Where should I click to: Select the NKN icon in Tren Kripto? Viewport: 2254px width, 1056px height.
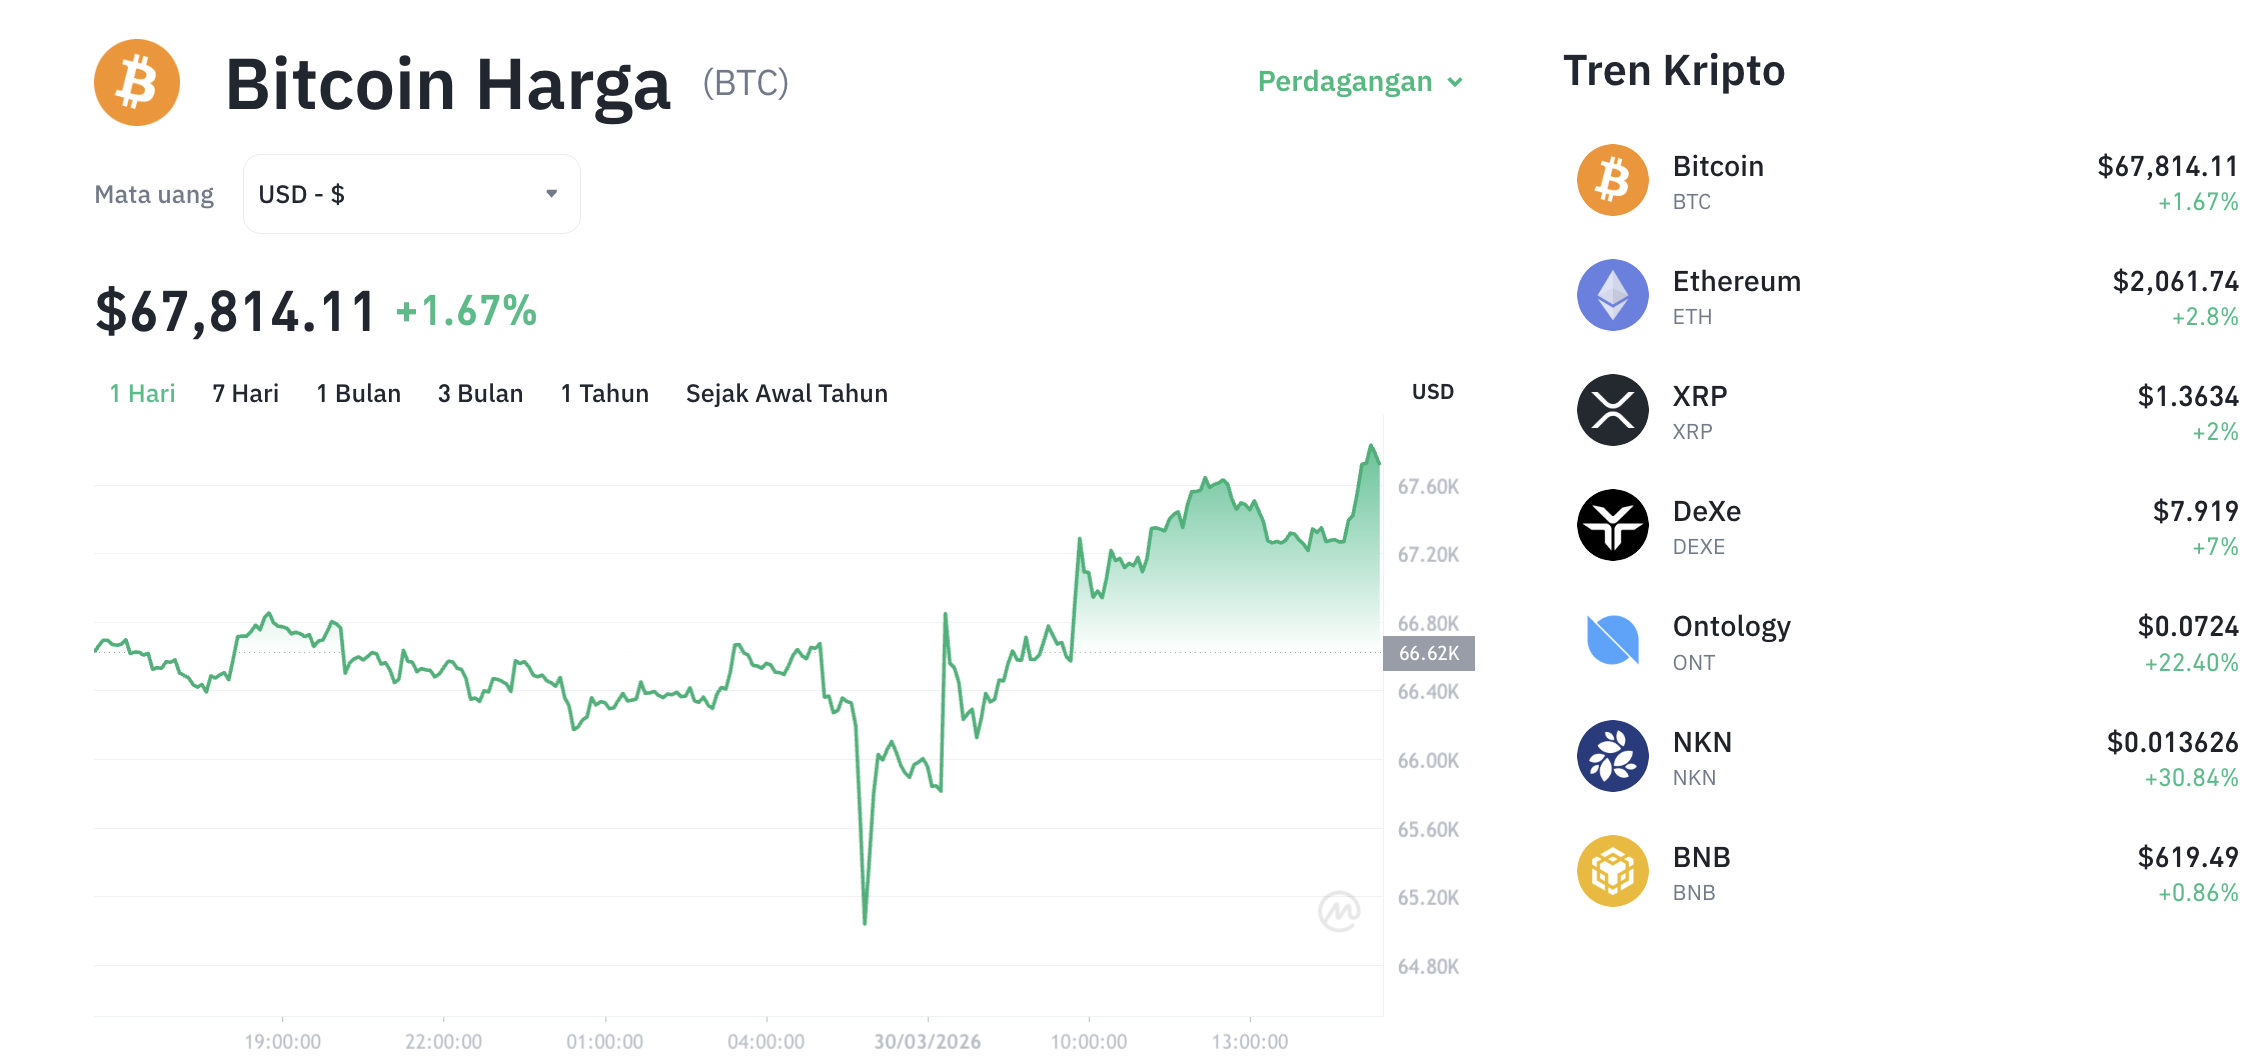tap(1611, 756)
